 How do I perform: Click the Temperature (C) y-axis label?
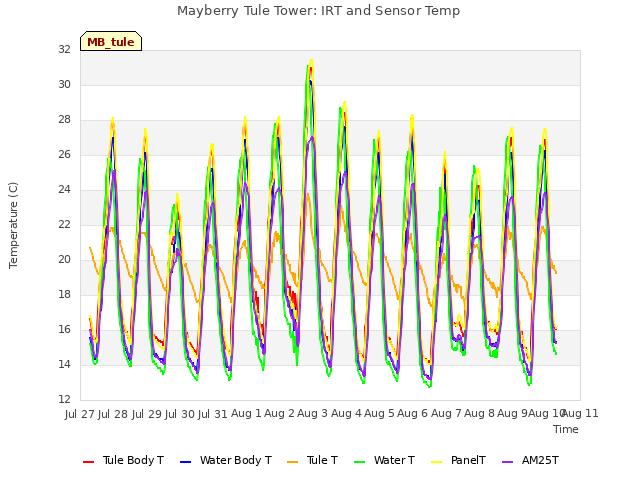point(13,225)
